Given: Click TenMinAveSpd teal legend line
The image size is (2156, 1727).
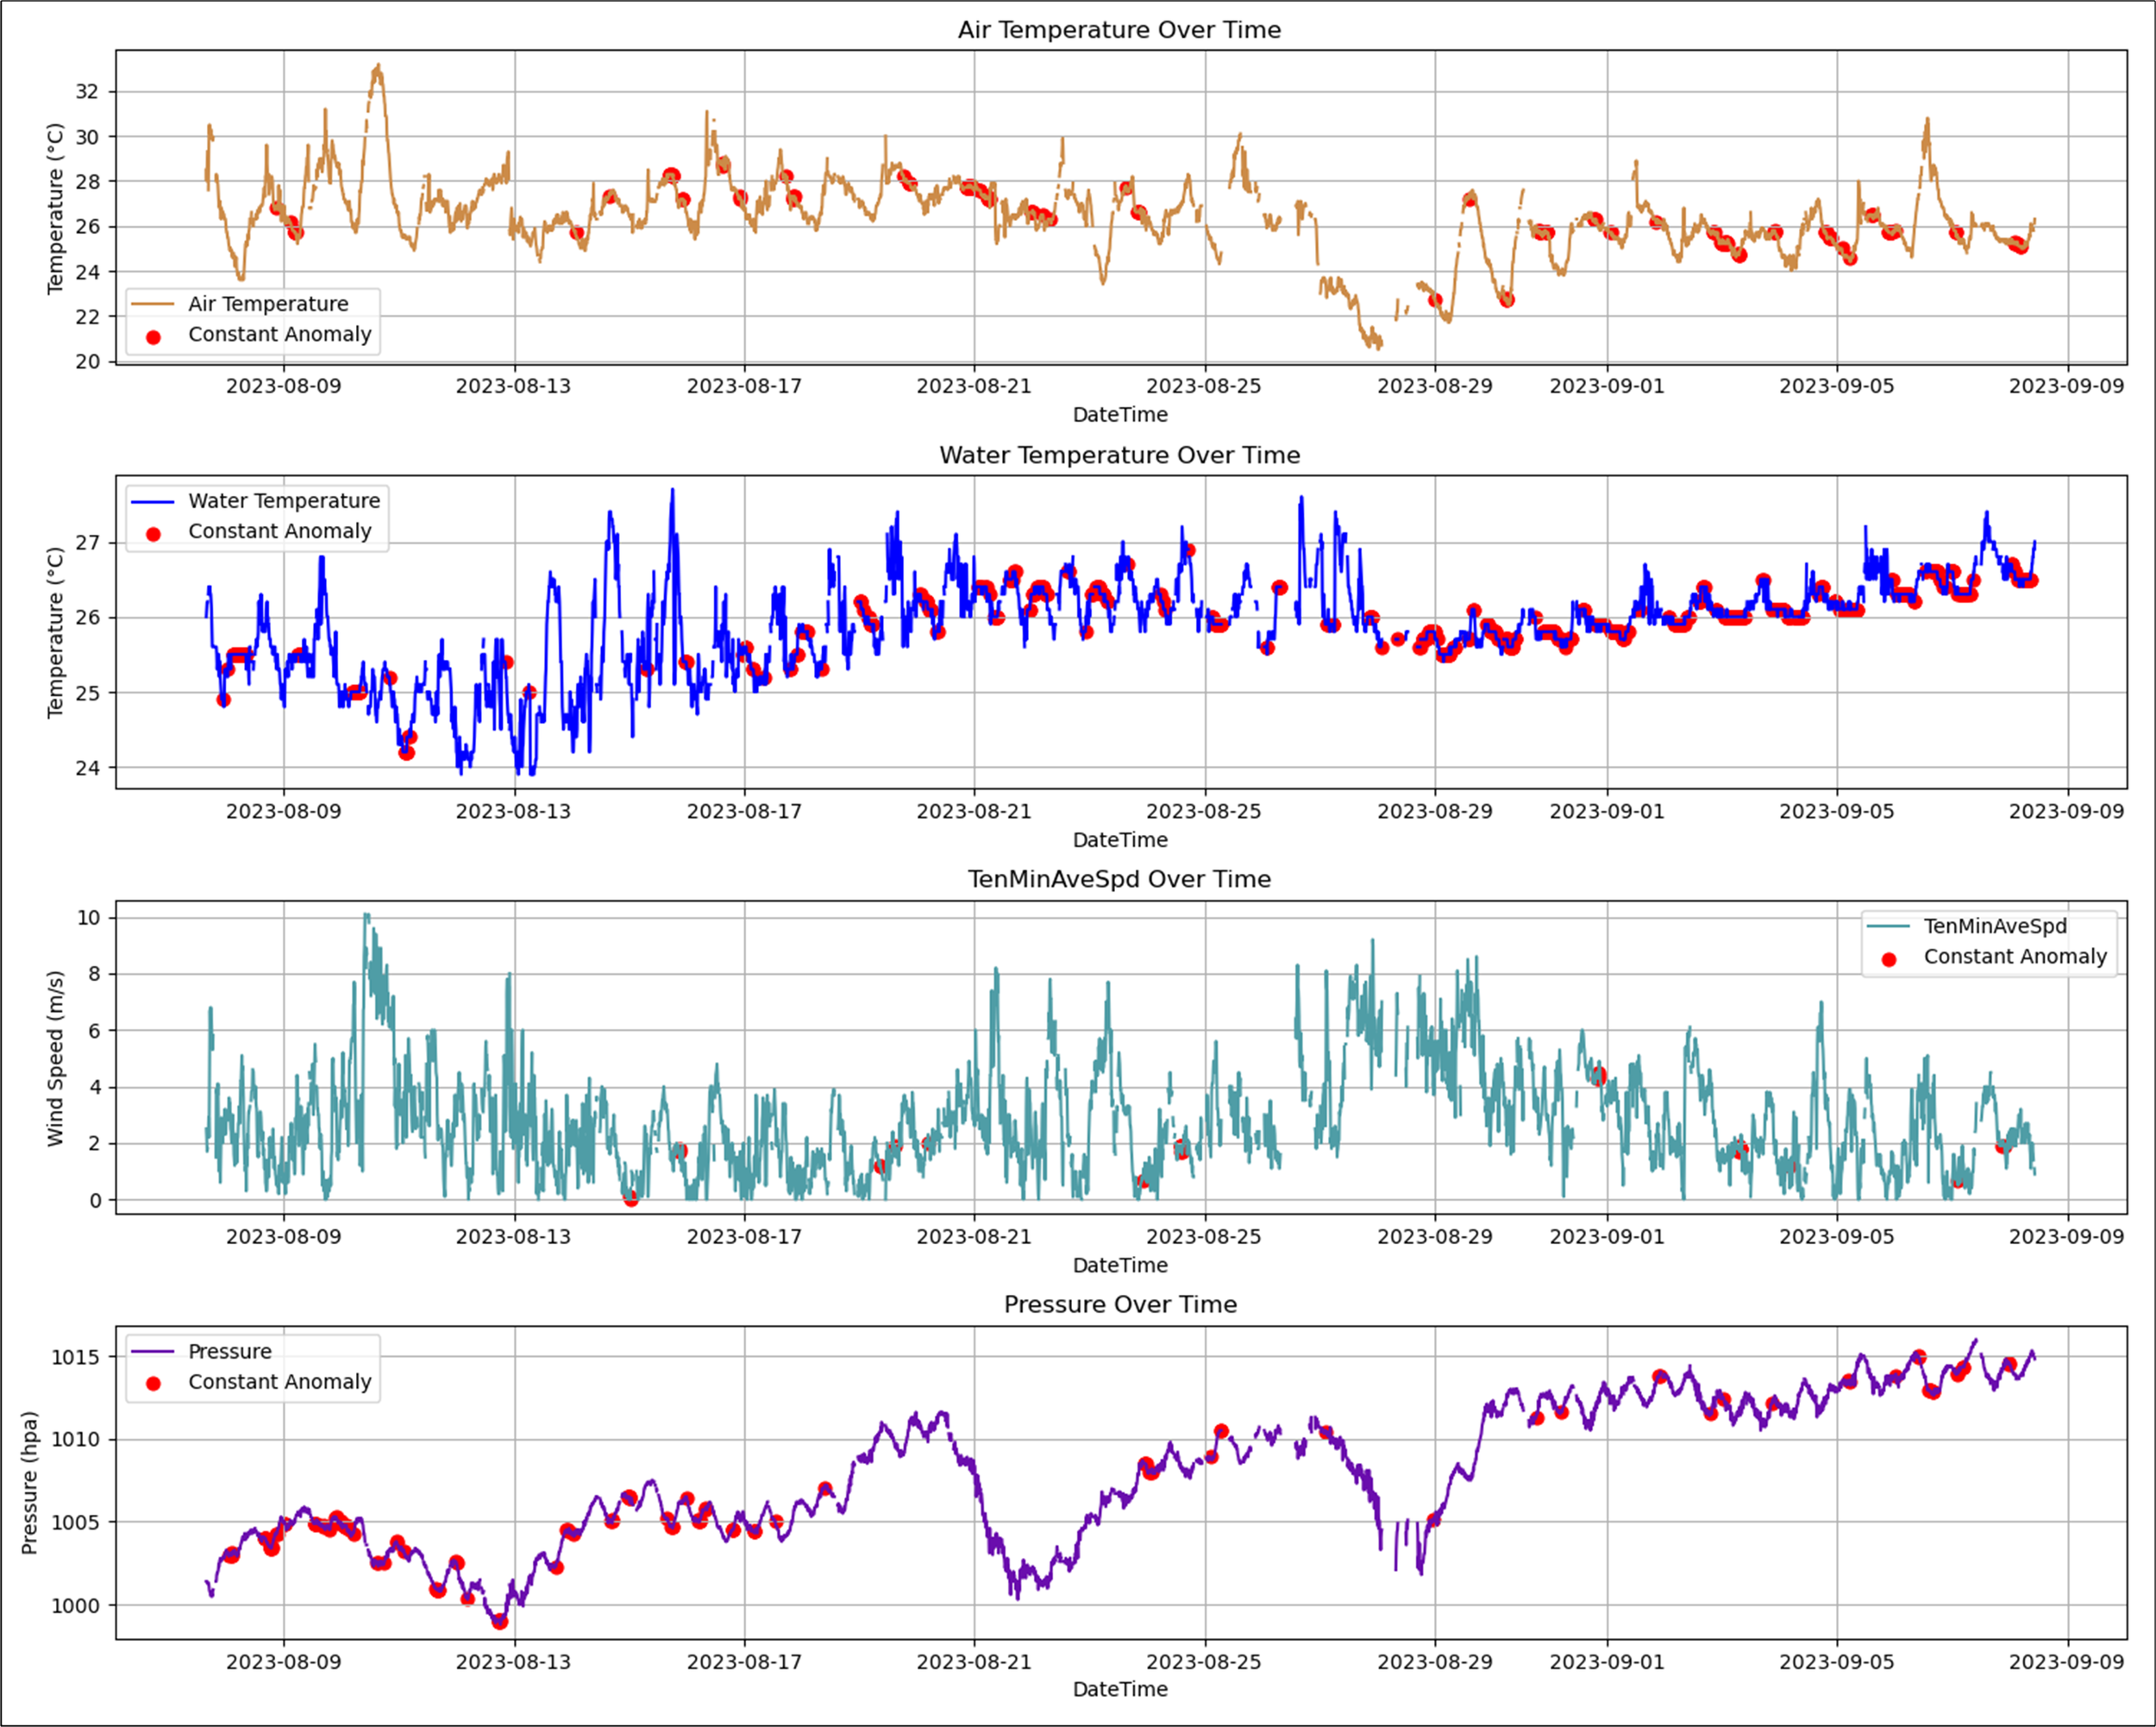Looking at the screenshot, I should pyautogui.click(x=1888, y=926).
